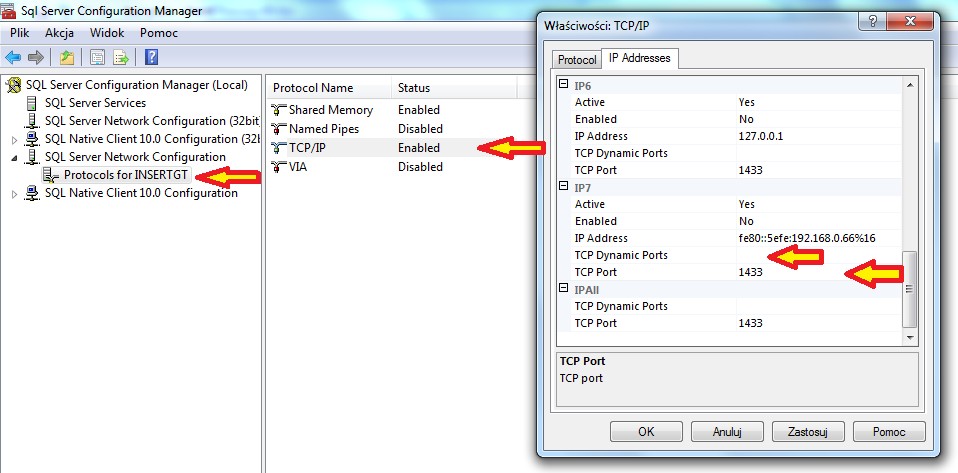Viewport: 958px width, 473px height.
Task: Confirm the dialog with OK
Action: (x=646, y=431)
